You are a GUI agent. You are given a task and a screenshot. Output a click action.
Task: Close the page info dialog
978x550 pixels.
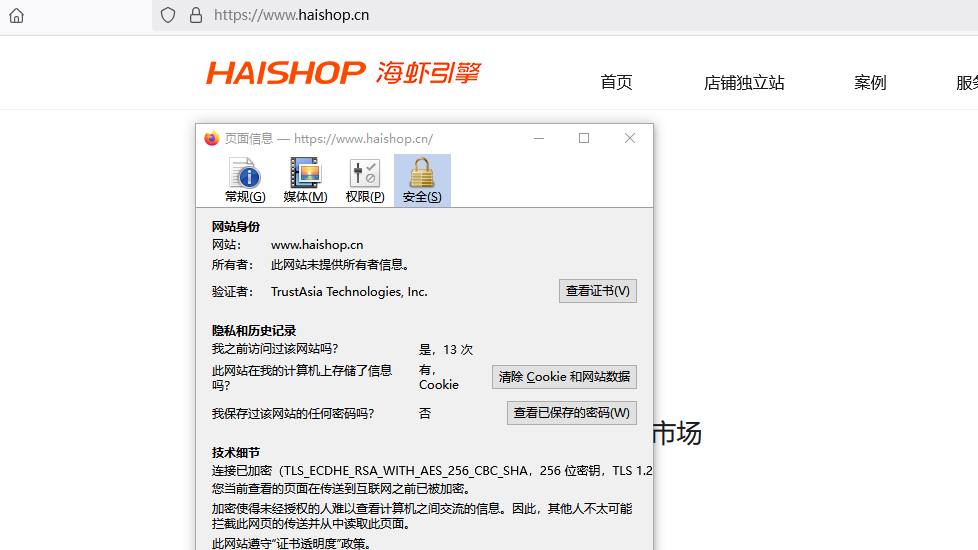(630, 138)
